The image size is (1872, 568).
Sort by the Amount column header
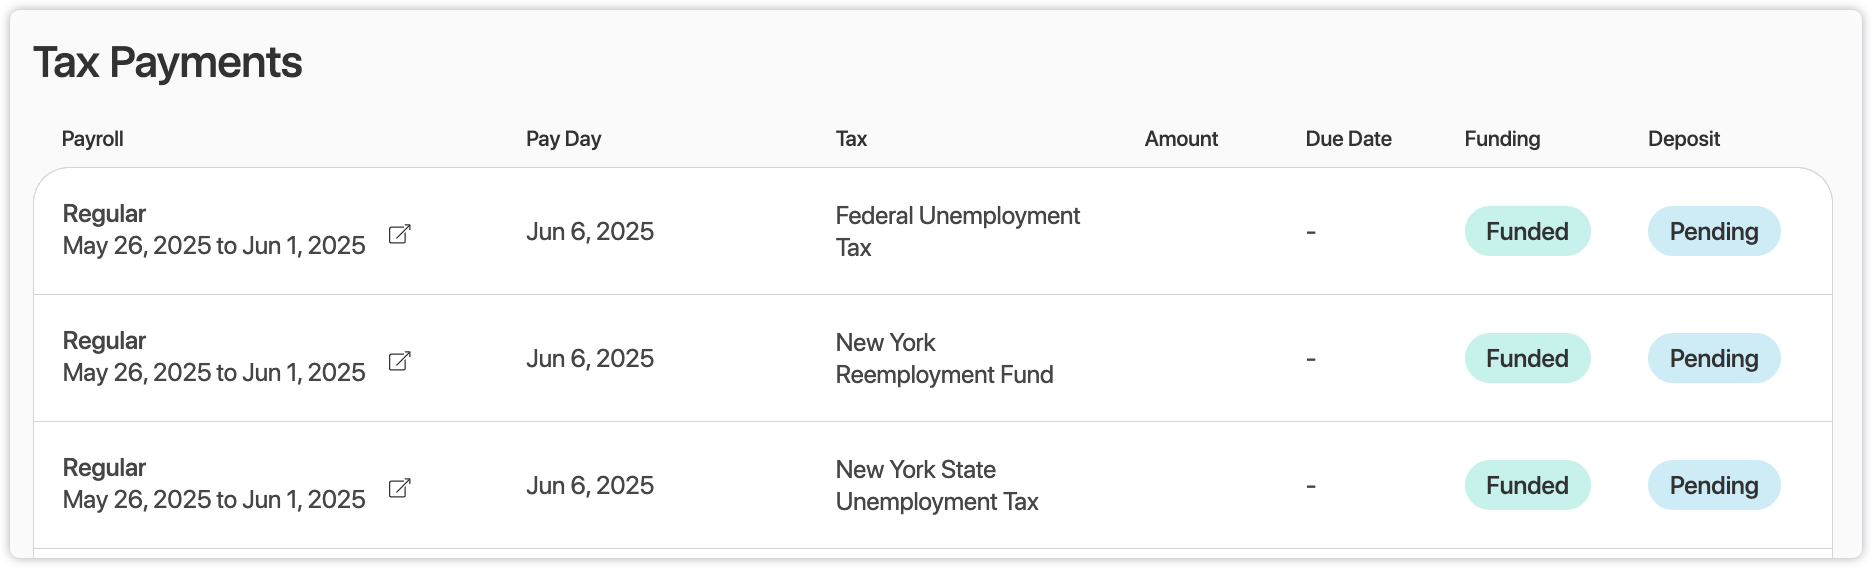(x=1181, y=139)
